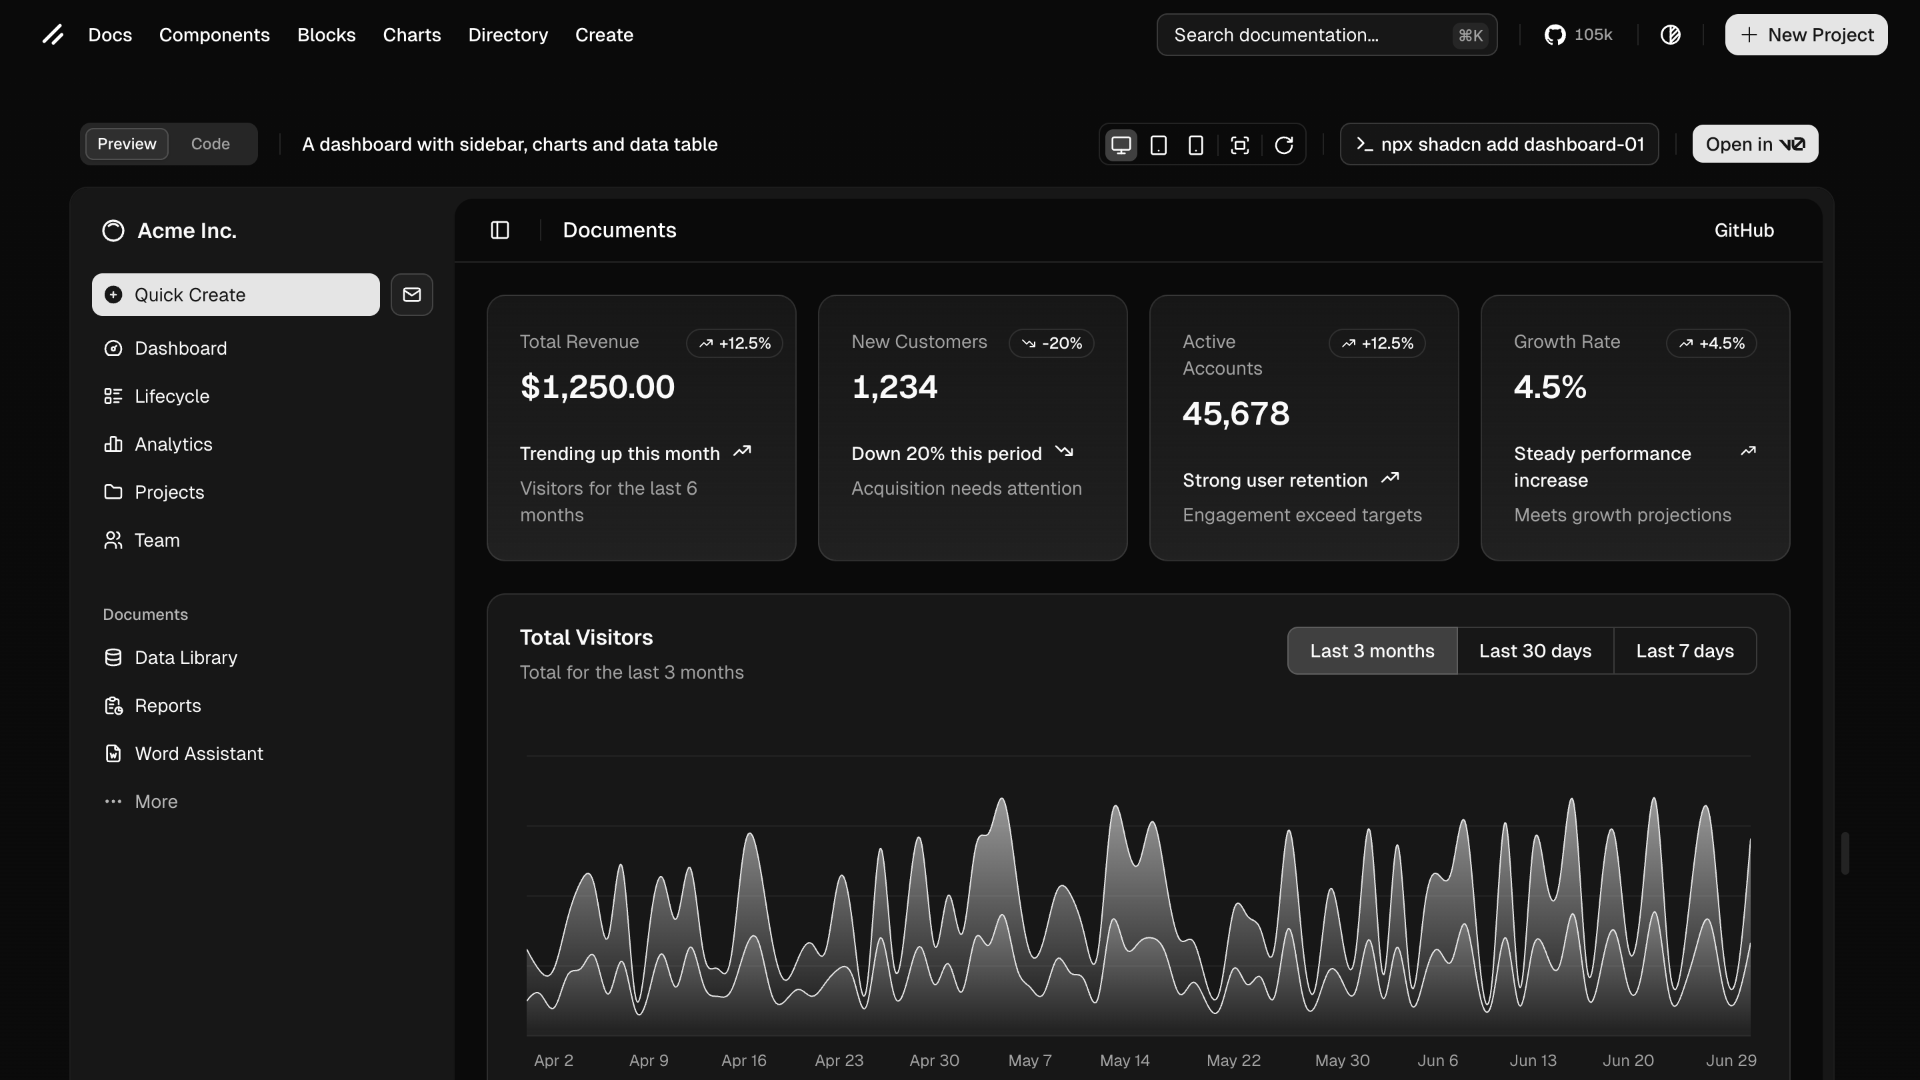Toggle the sidebar panel icon
1920x1080 pixels.
tap(500, 231)
